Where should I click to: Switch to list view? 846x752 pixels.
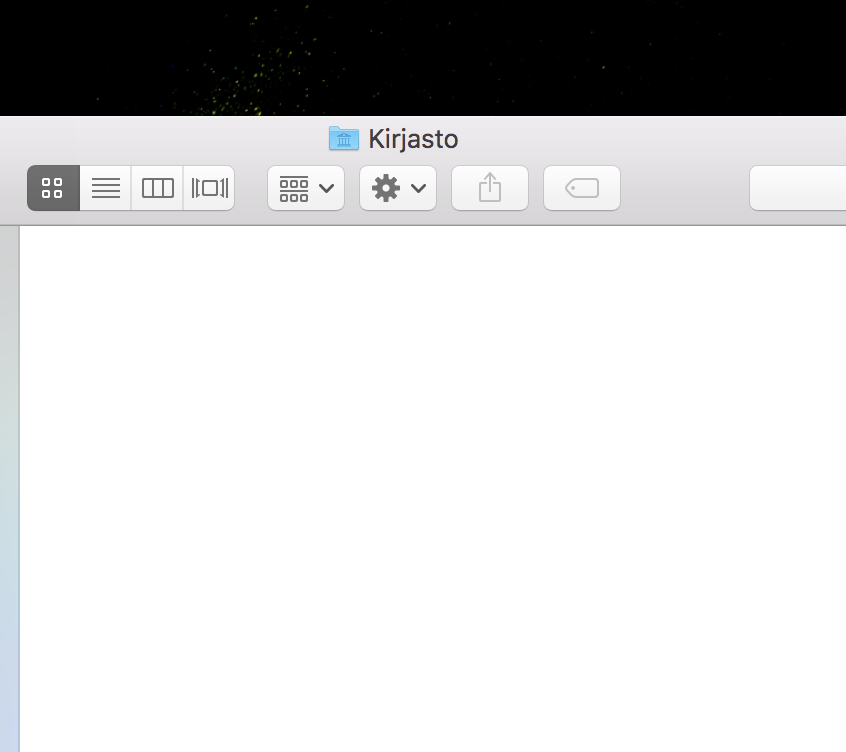coord(105,188)
